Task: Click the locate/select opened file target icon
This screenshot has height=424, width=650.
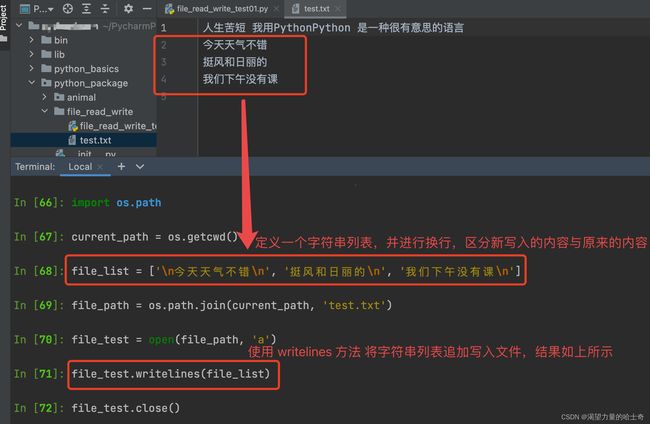Action: (x=68, y=8)
